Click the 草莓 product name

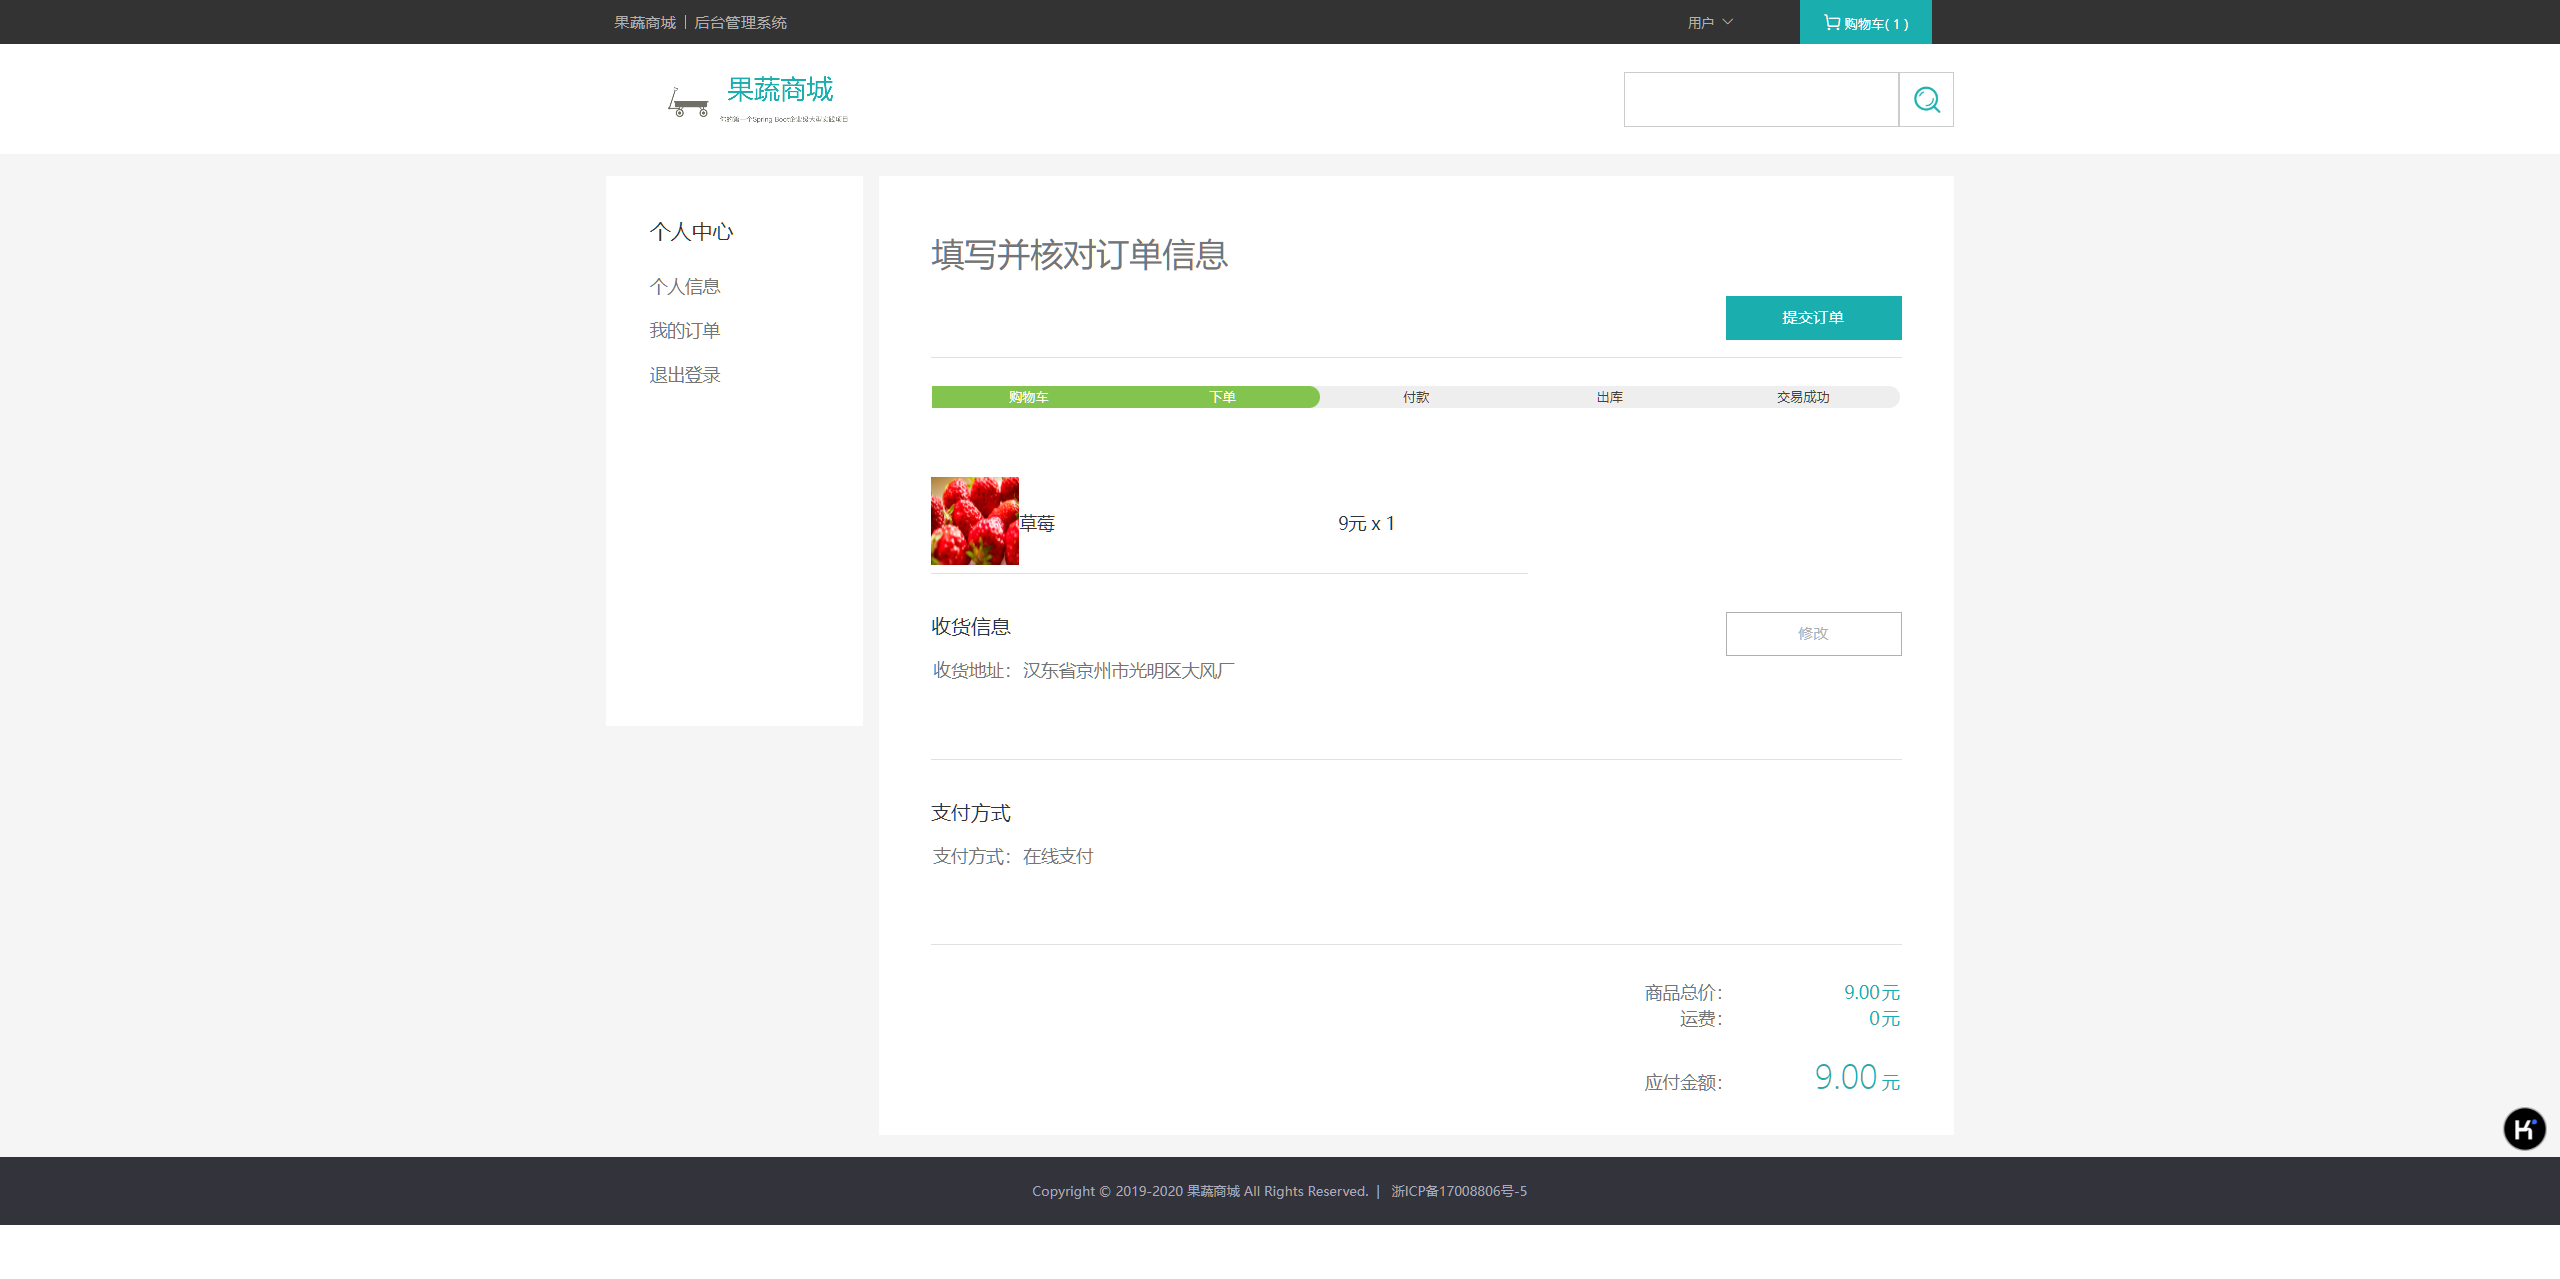click(x=1037, y=524)
